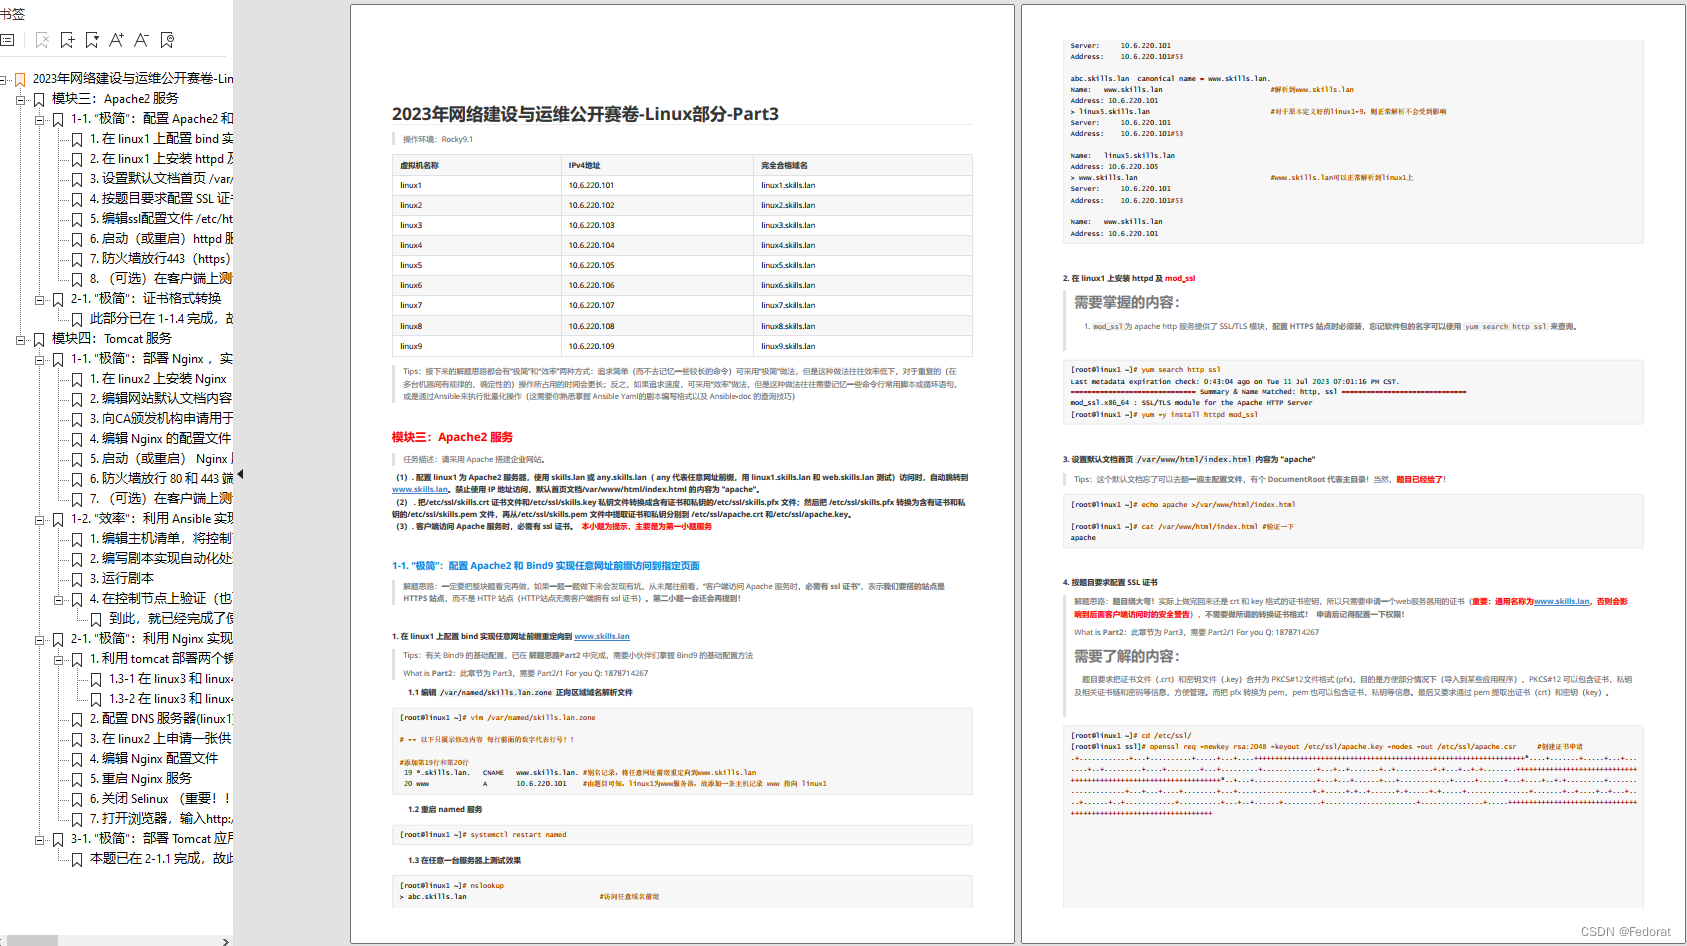The width and height of the screenshot is (1687, 946).
Task: Increase bookmark font size with A+ icon
Action: point(116,41)
